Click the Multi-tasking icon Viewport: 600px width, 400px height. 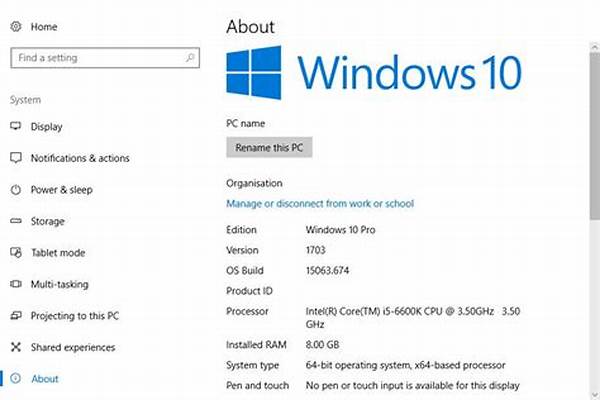click(x=16, y=284)
